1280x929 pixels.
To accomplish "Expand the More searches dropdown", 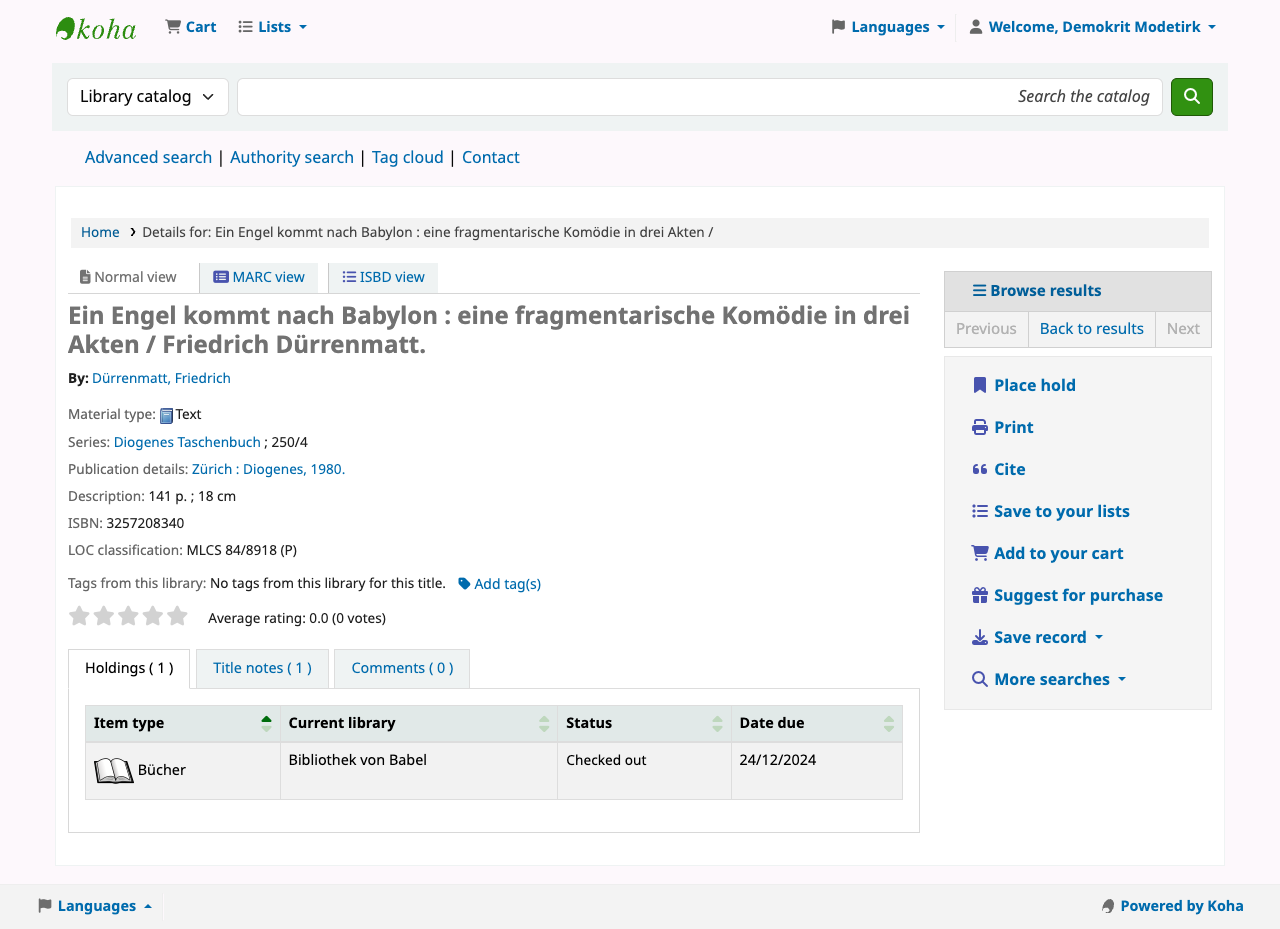I will tap(1049, 680).
